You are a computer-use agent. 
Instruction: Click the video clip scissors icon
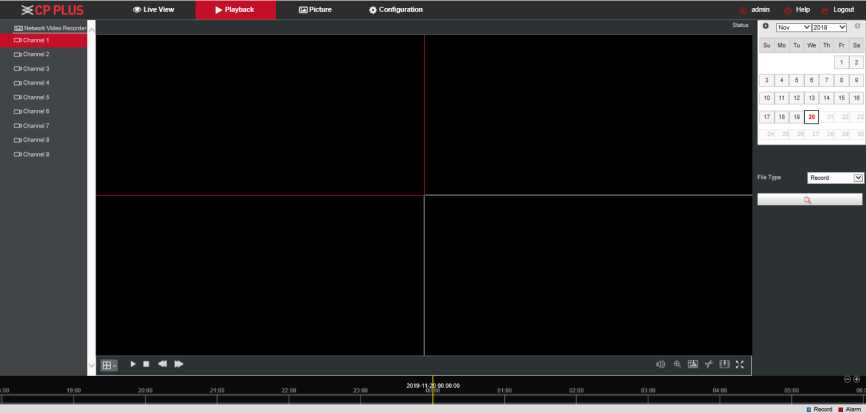click(x=709, y=364)
